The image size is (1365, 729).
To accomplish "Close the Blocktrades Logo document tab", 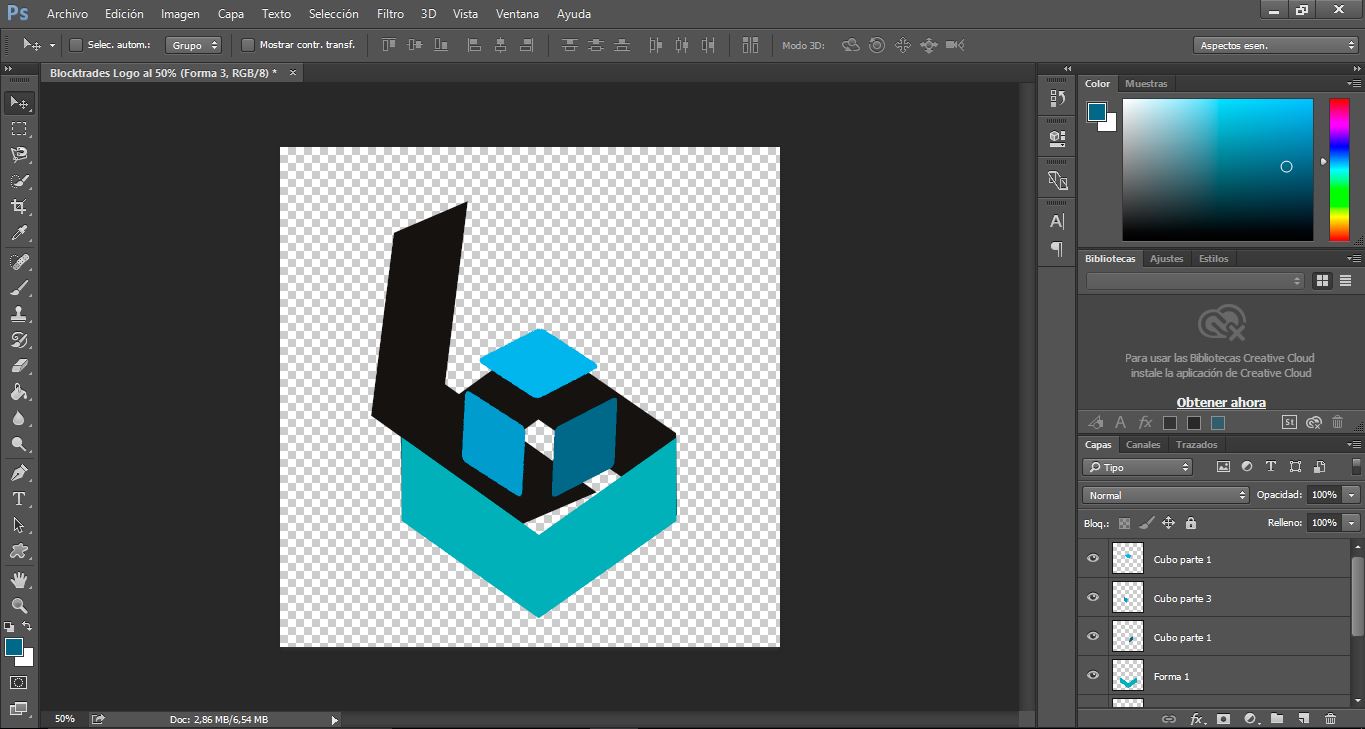I will [293, 73].
